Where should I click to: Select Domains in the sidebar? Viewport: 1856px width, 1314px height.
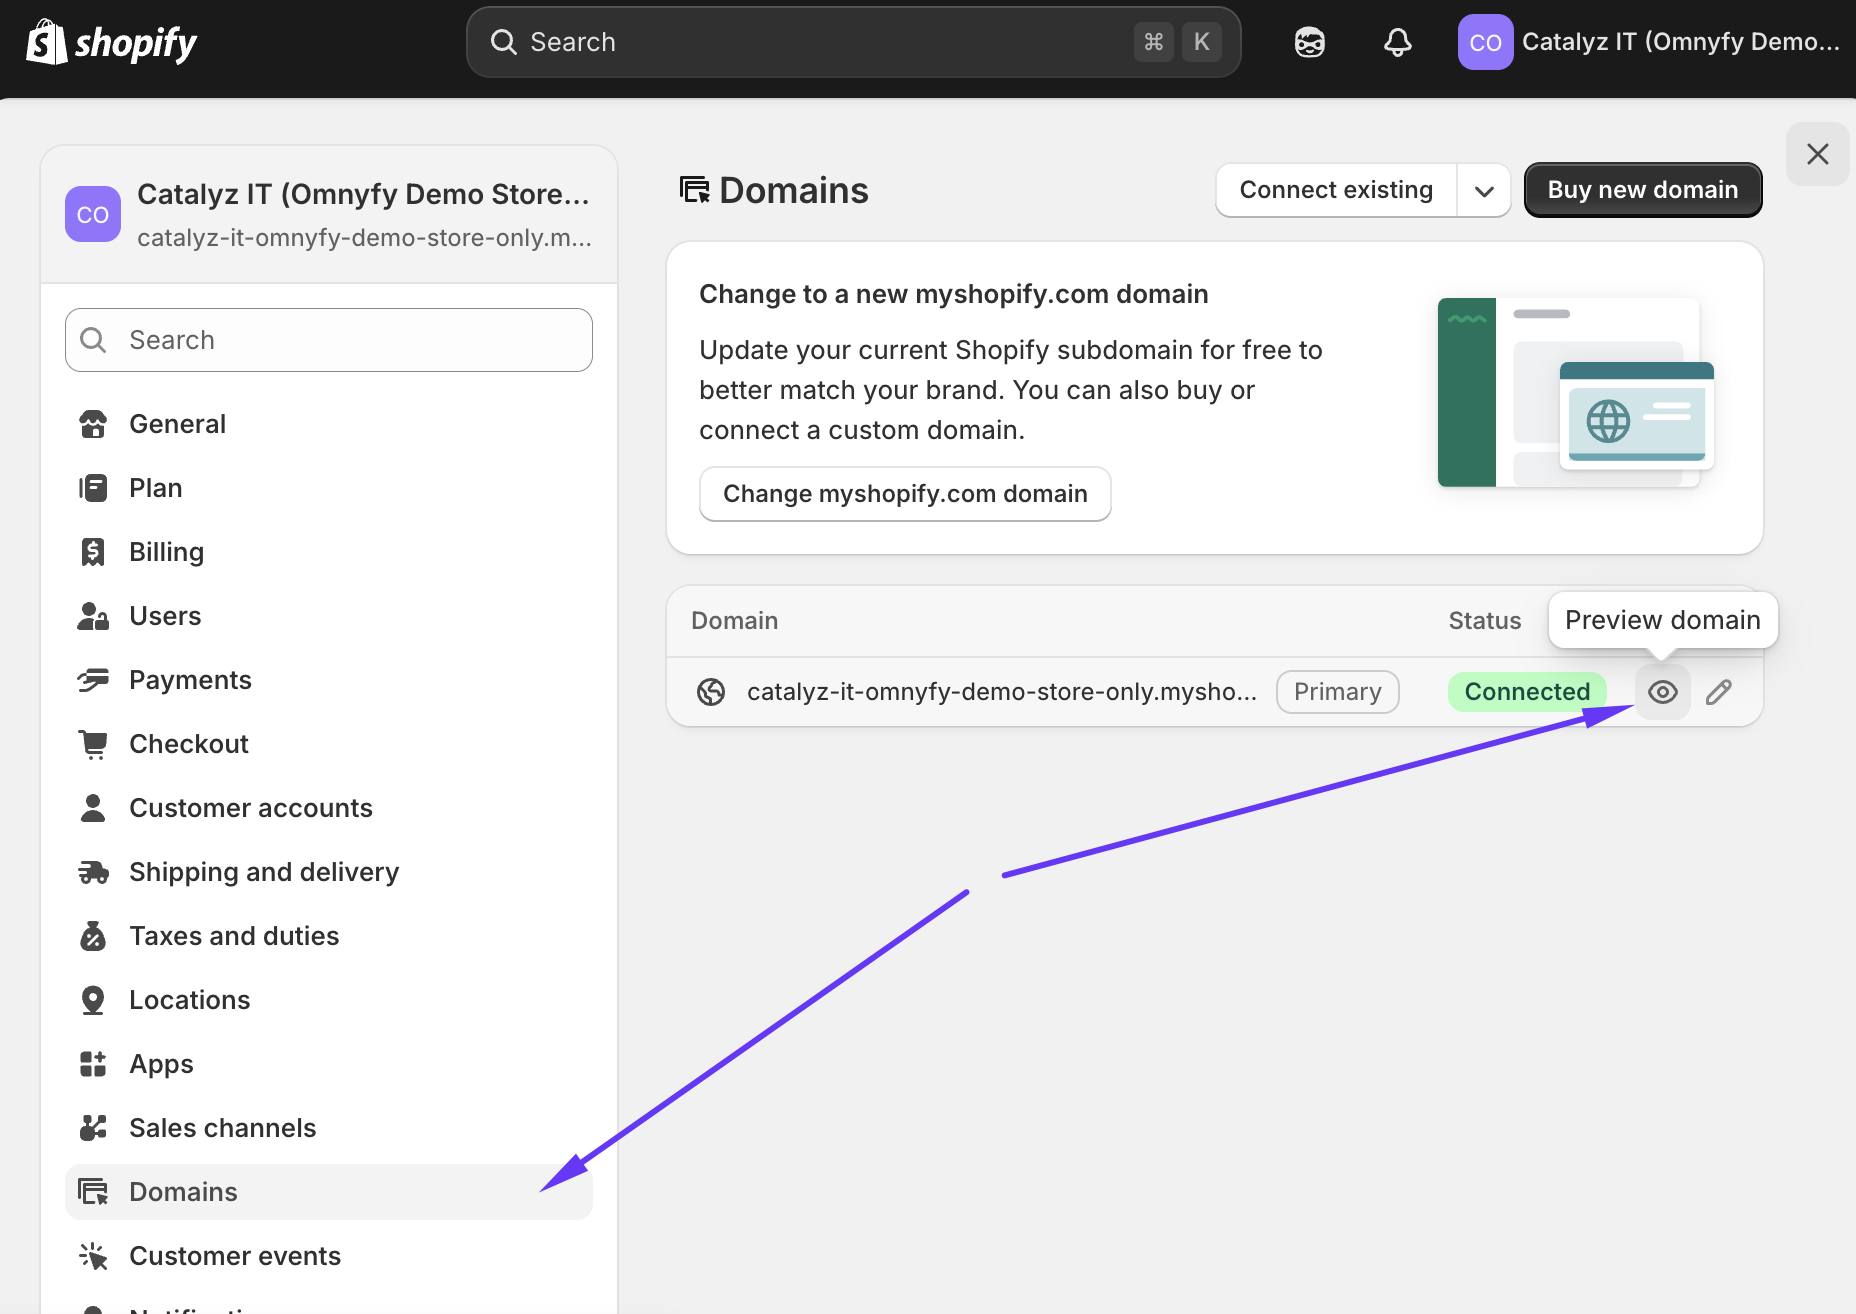coord(329,1192)
